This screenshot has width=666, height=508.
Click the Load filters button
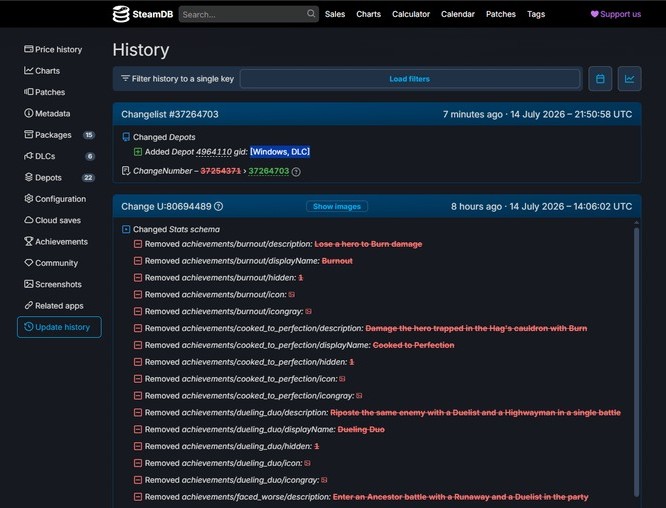click(410, 79)
